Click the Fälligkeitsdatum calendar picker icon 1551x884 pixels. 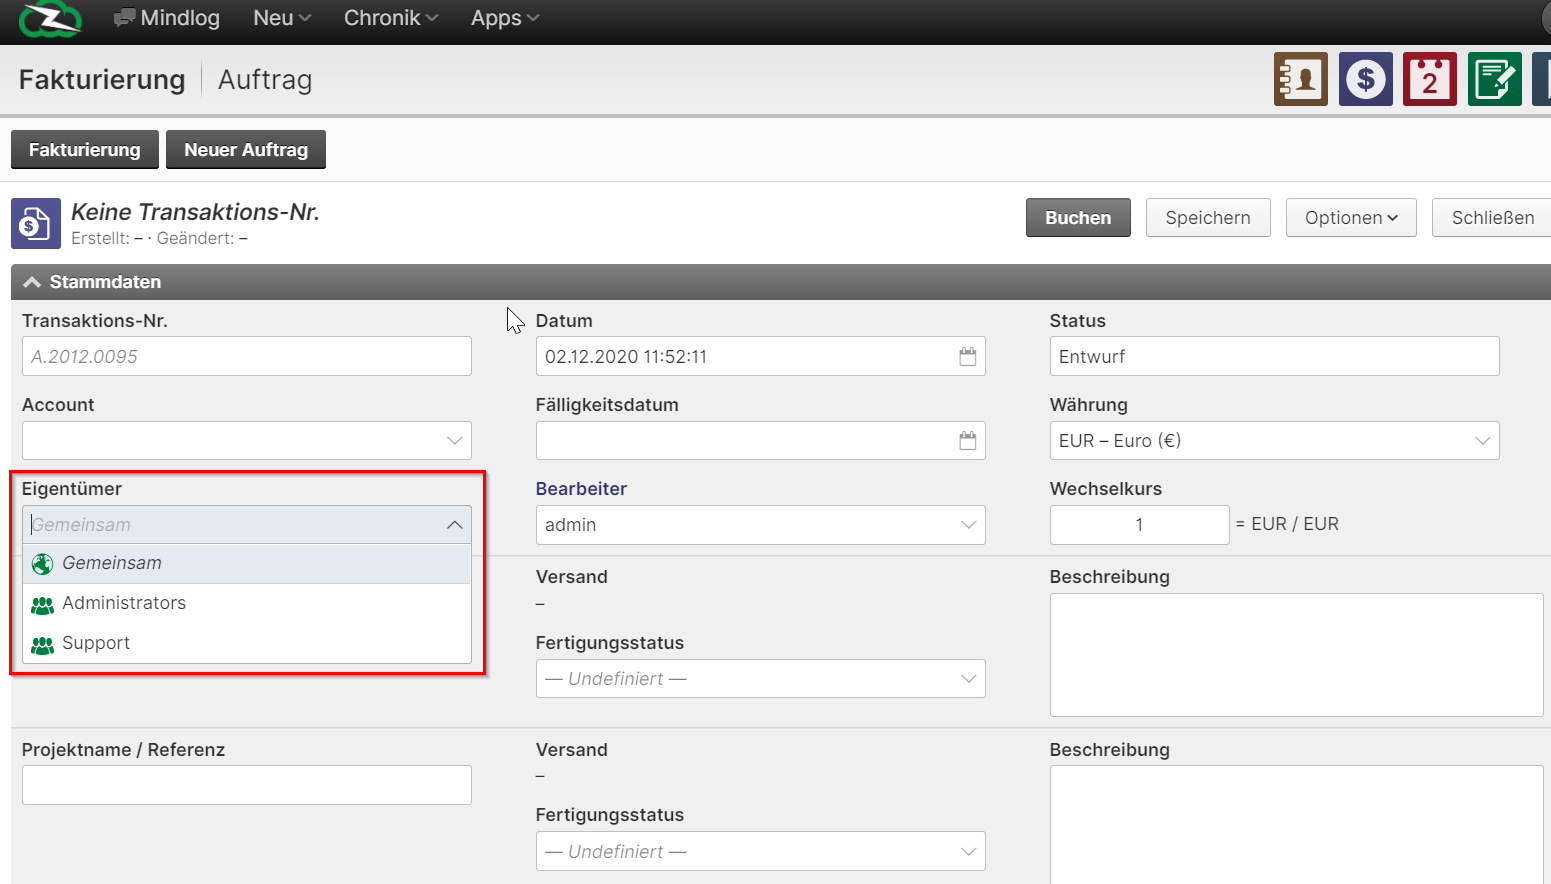(967, 441)
